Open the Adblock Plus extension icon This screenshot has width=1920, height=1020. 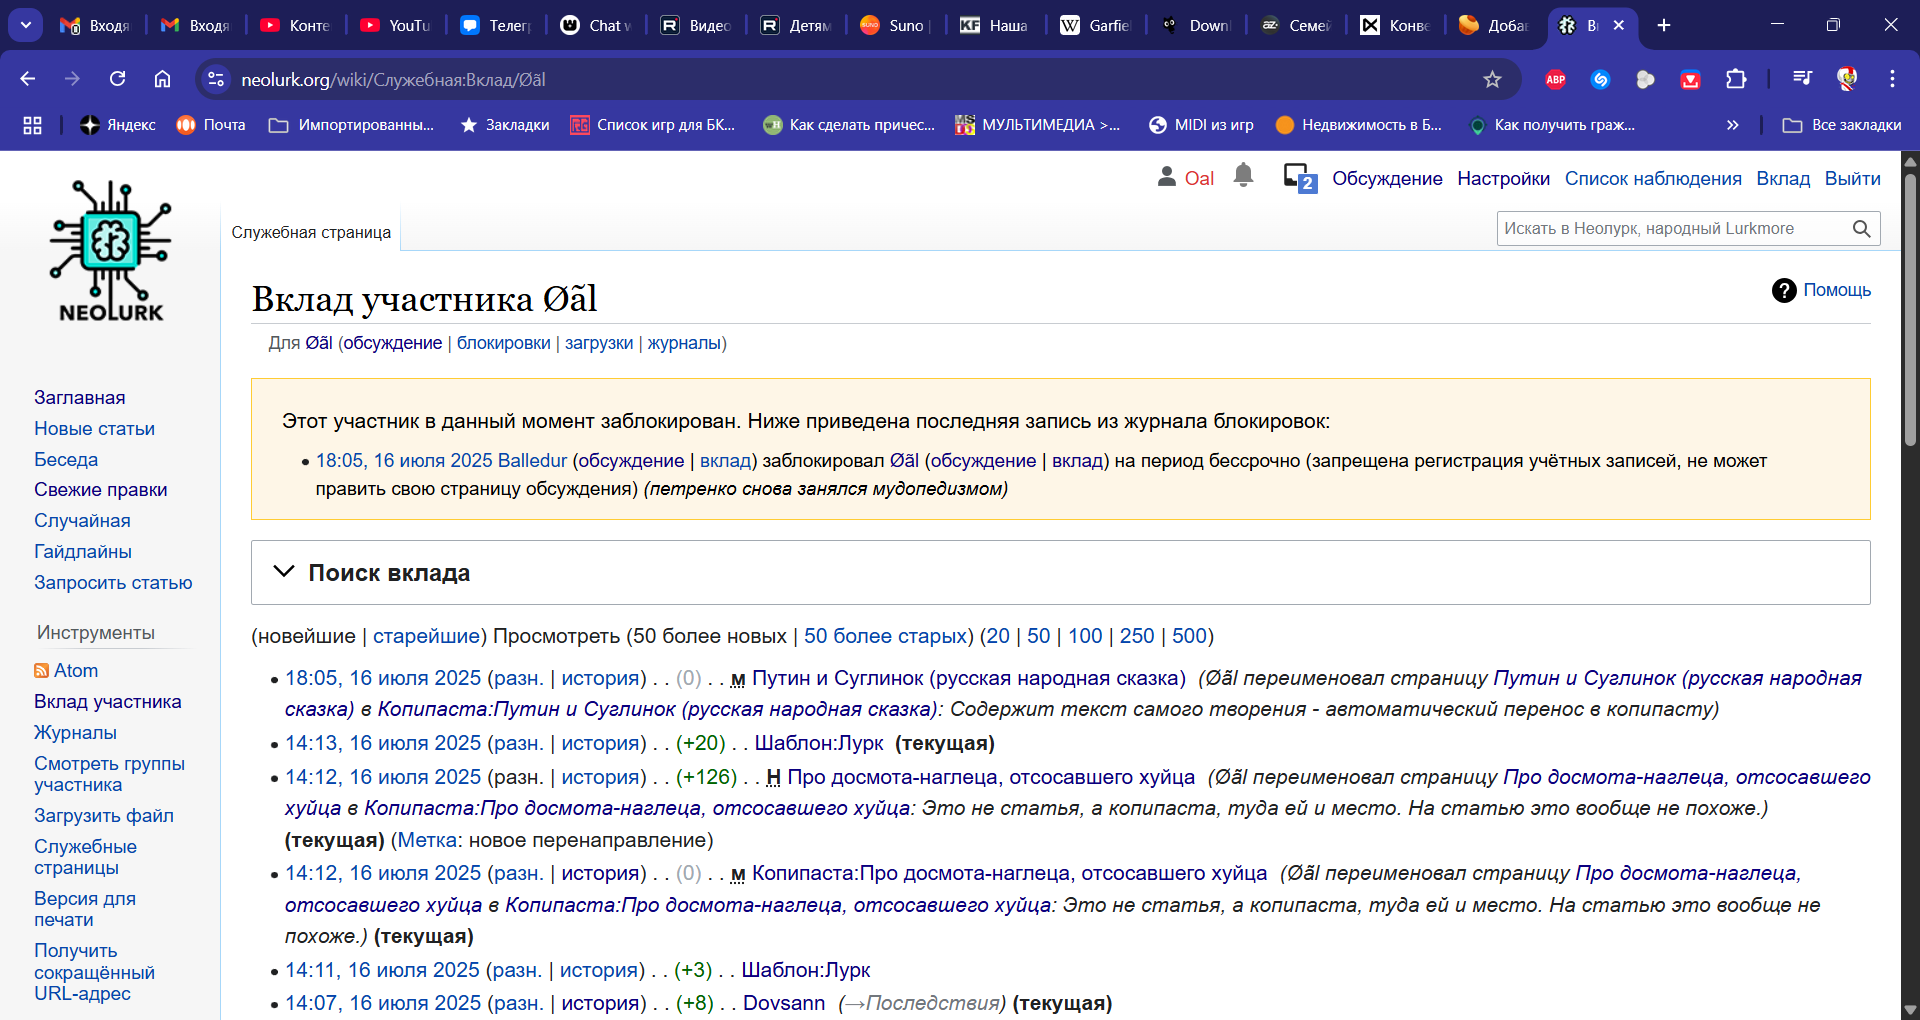coord(1555,80)
